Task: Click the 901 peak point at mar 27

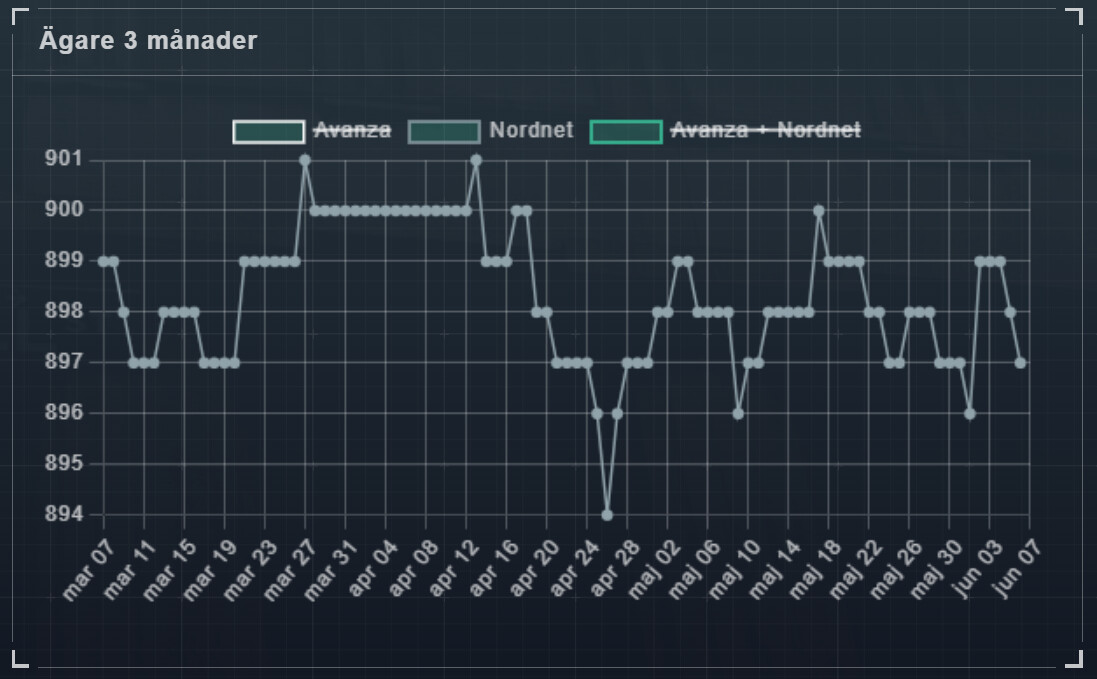Action: (305, 160)
